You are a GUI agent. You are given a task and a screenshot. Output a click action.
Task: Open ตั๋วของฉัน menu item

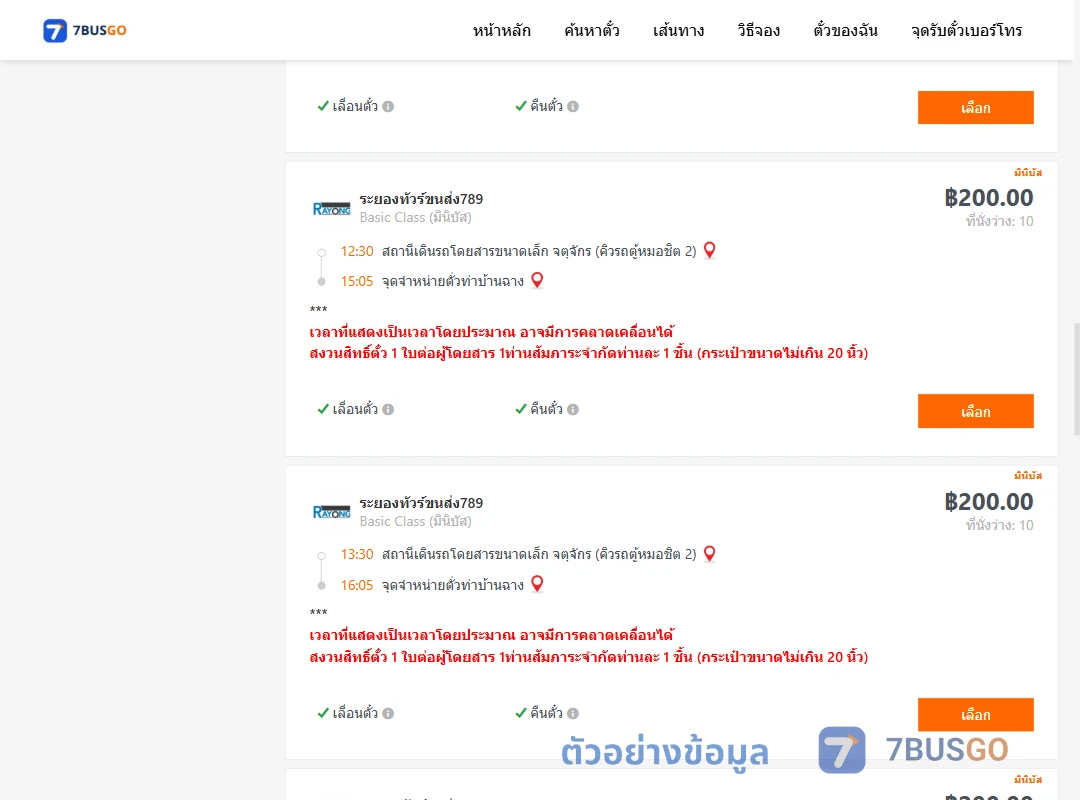click(845, 30)
